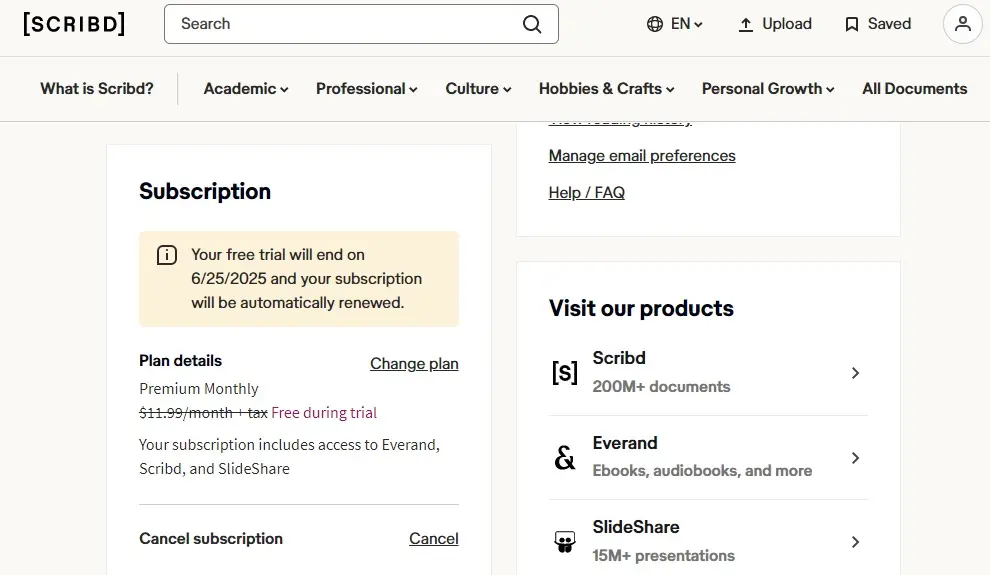This screenshot has height=575, width=990.
Task: Click the magnifying glass search icon
Action: coord(532,24)
